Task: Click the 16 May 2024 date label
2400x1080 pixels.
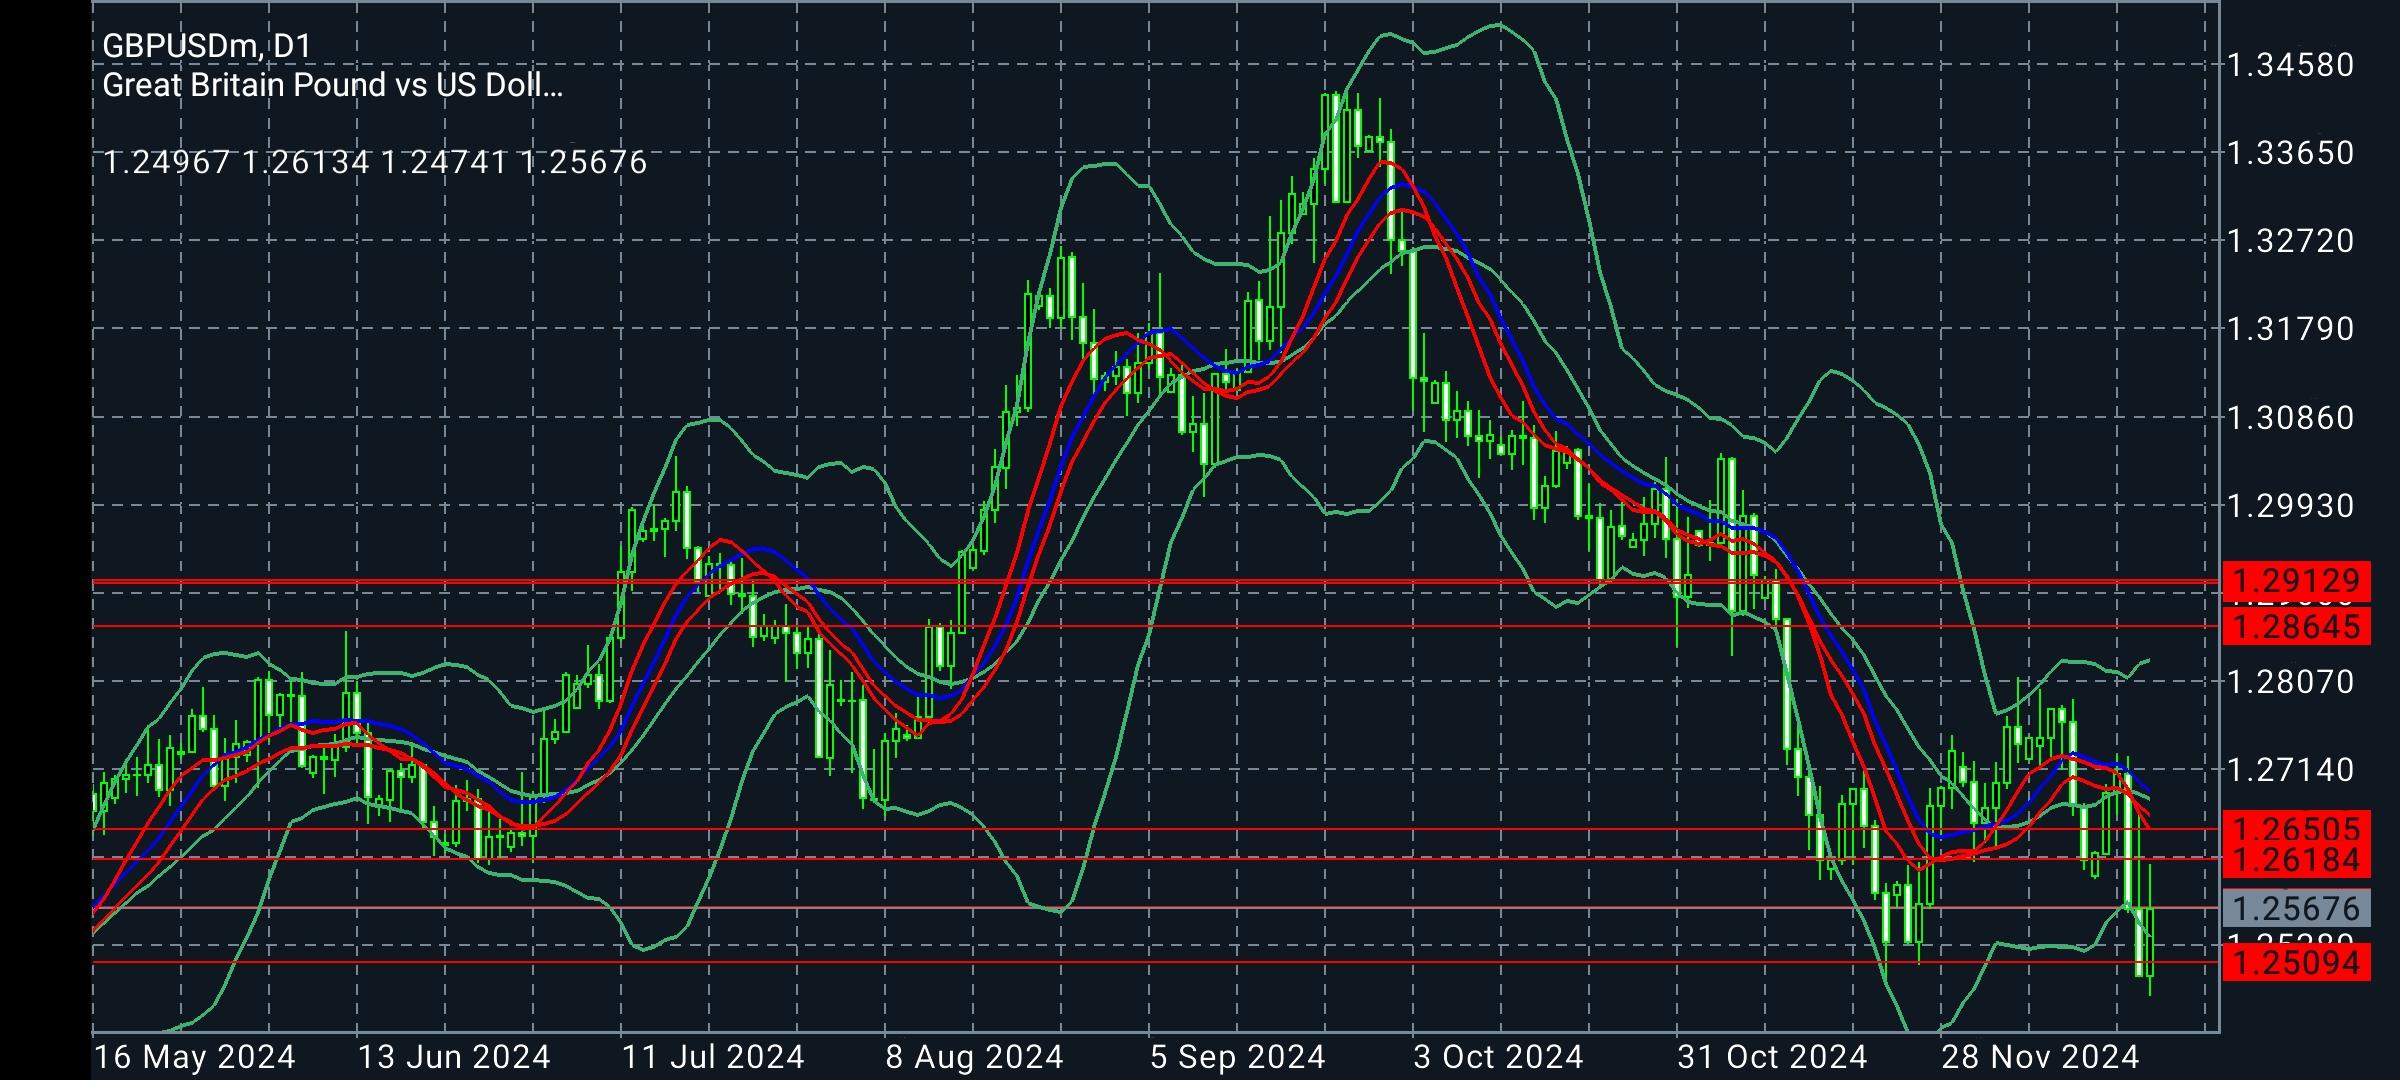Action: coord(195,1057)
